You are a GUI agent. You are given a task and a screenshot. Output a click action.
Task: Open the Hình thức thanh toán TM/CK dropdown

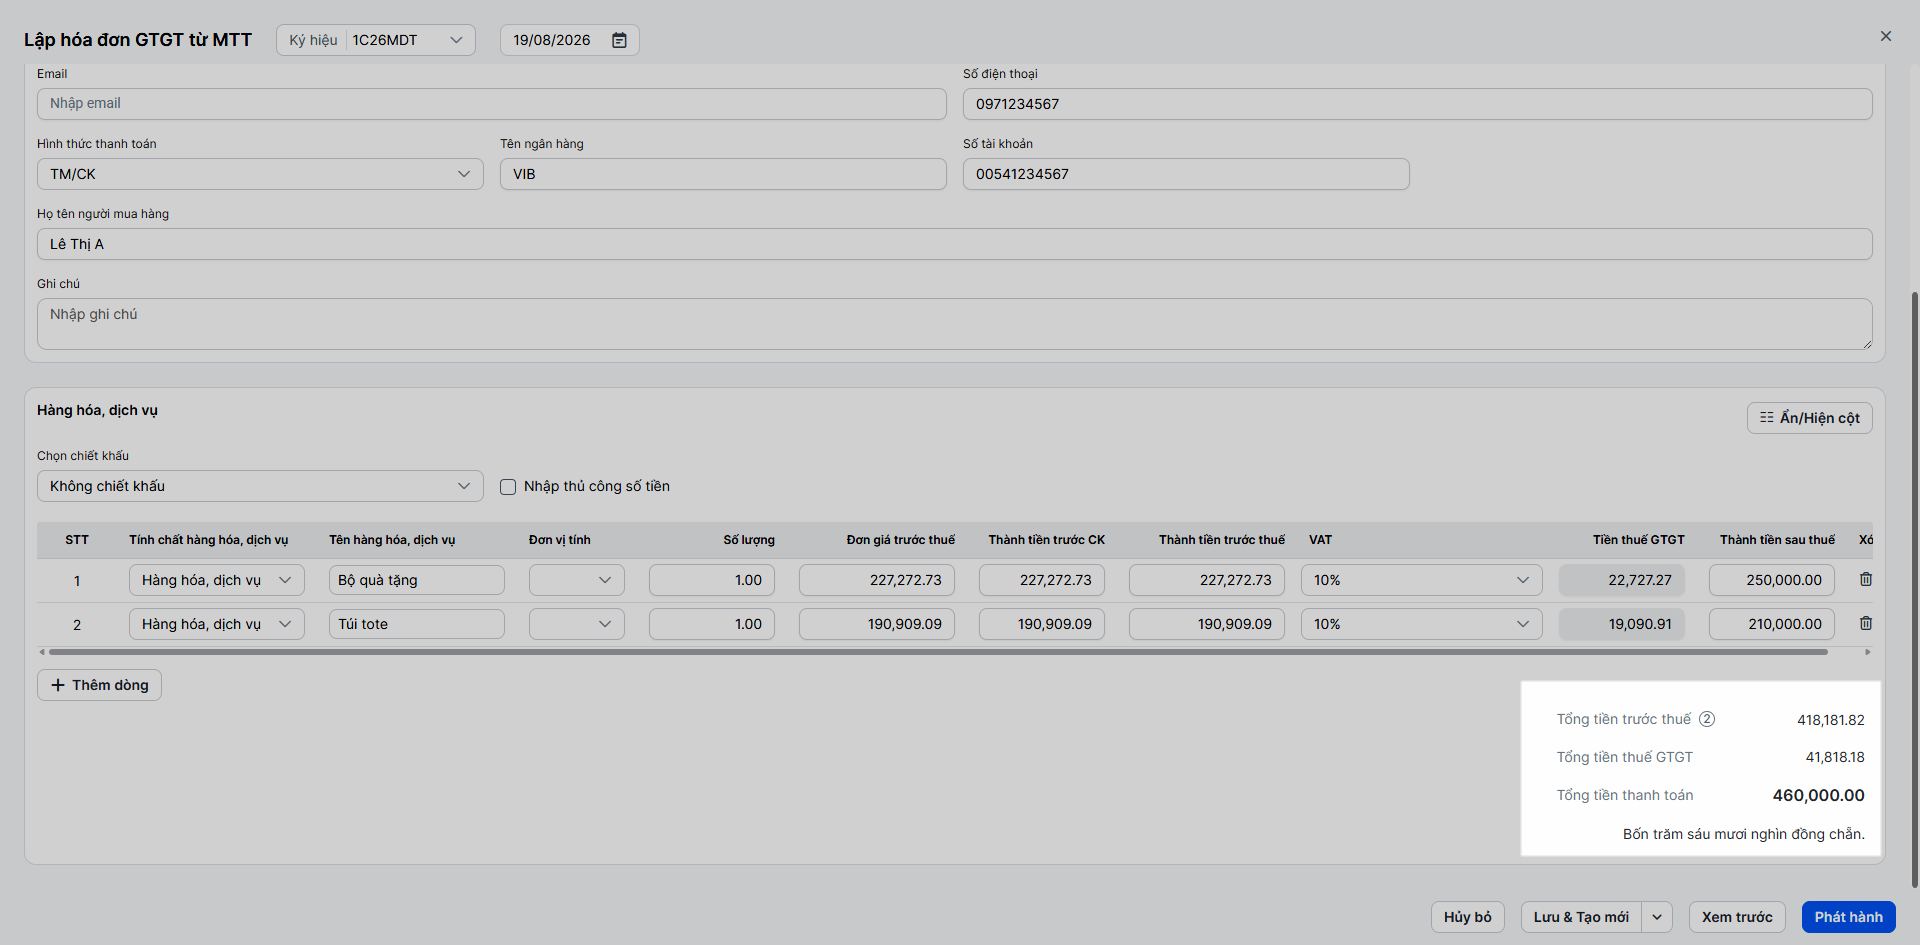[x=260, y=174]
